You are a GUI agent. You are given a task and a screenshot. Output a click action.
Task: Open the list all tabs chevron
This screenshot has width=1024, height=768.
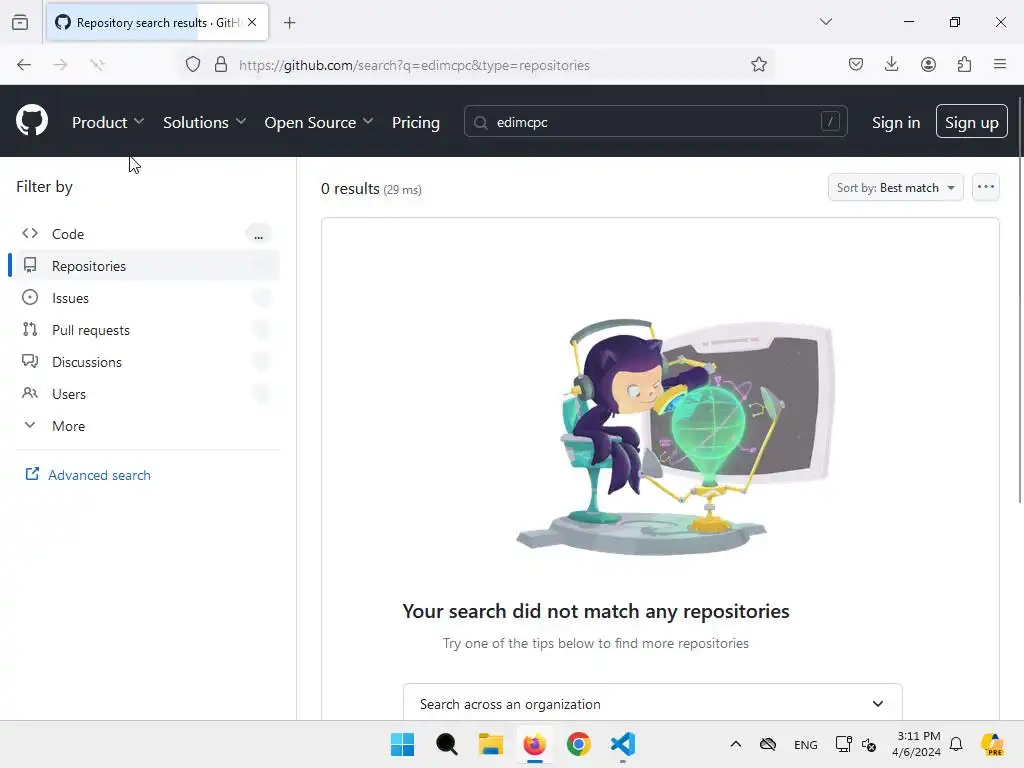(x=825, y=22)
